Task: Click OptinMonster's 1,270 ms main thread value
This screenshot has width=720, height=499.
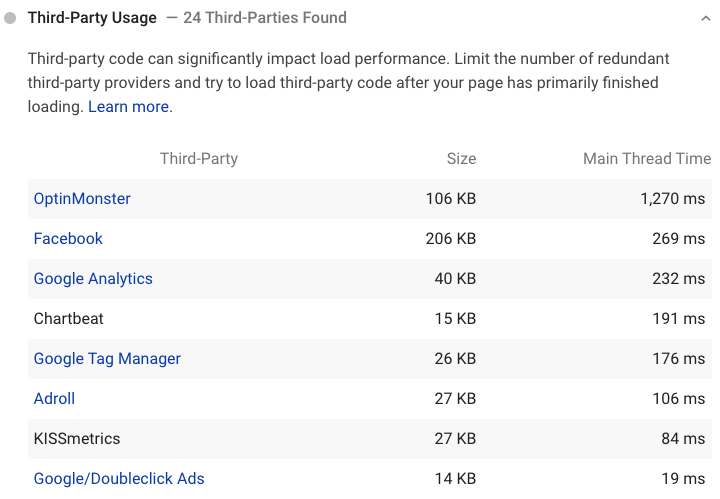Action: (672, 199)
